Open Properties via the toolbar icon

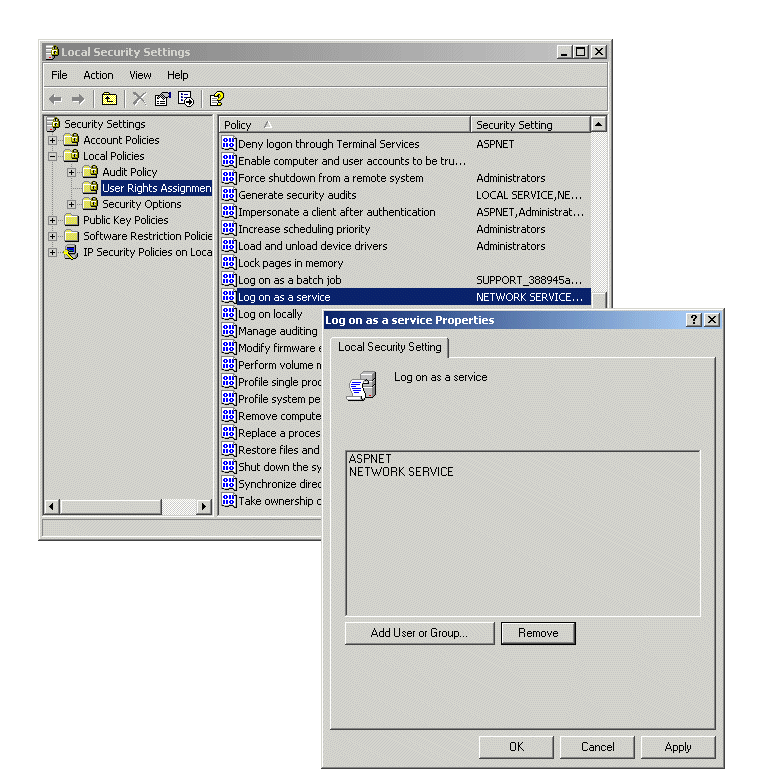[162, 99]
